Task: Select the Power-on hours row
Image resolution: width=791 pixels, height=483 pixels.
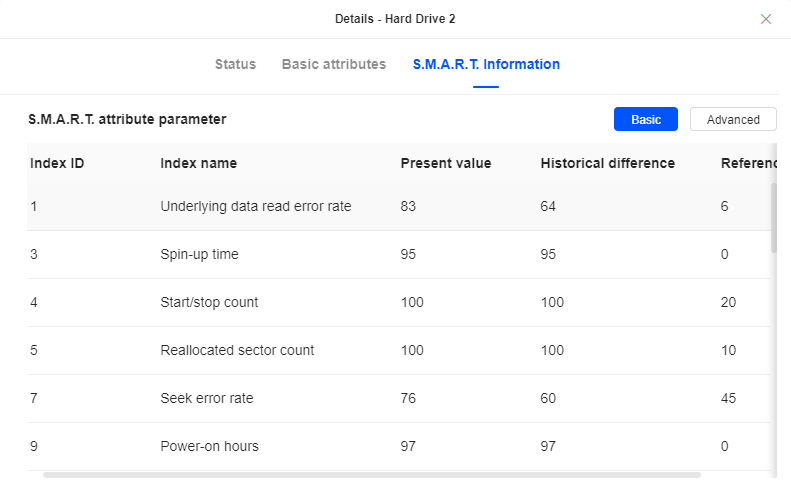Action: [209, 446]
